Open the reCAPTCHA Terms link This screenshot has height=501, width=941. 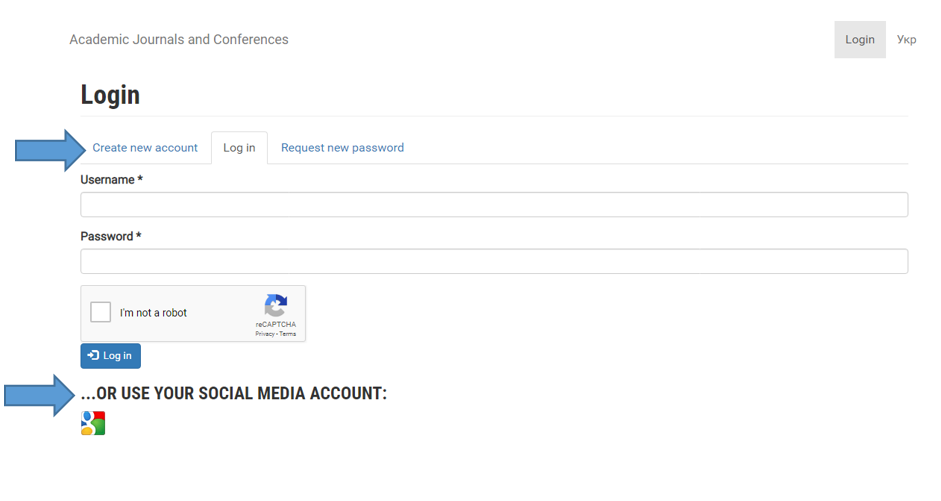pyautogui.click(x=287, y=334)
